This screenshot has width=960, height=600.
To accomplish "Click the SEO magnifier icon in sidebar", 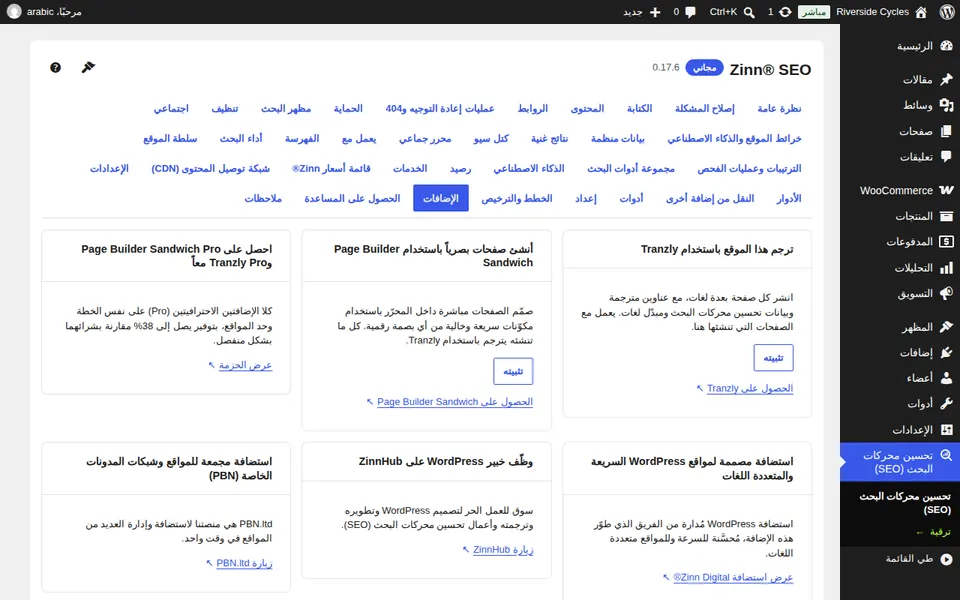I will pos(947,456).
